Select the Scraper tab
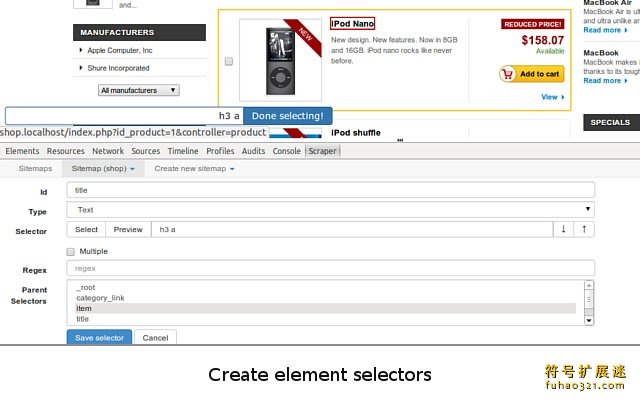Viewport: 640px width, 400px height. pyautogui.click(x=322, y=151)
